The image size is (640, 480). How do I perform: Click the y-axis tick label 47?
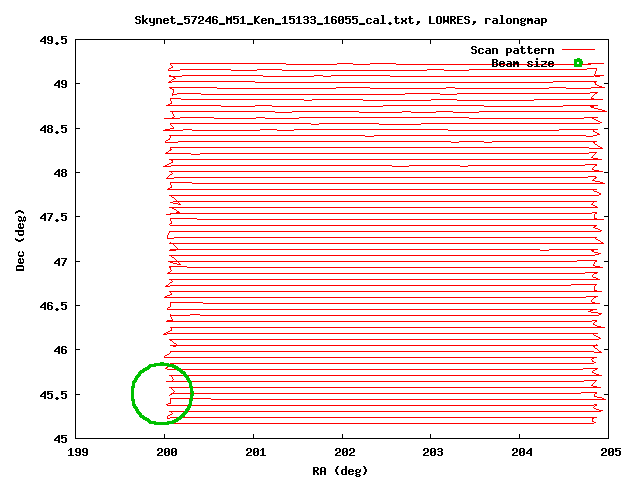[x=60, y=262]
